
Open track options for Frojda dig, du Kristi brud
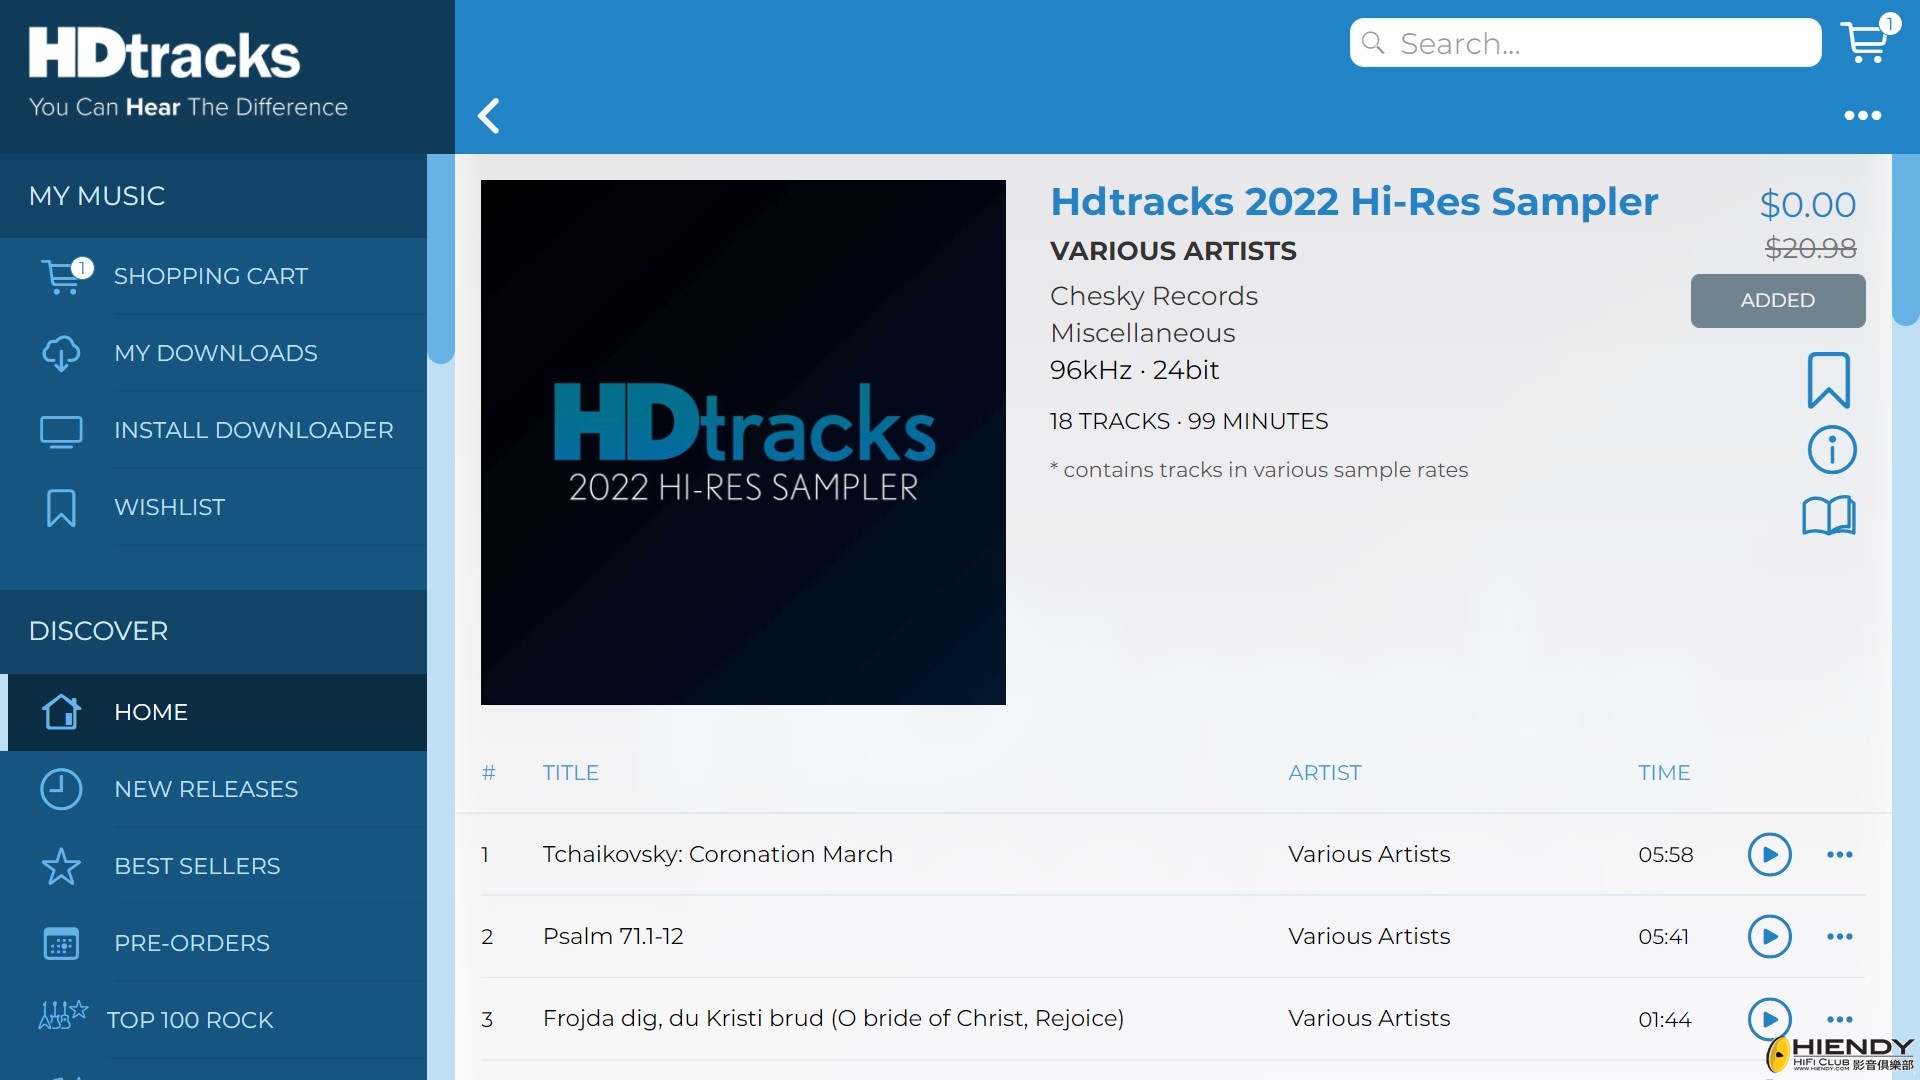tap(1841, 1019)
